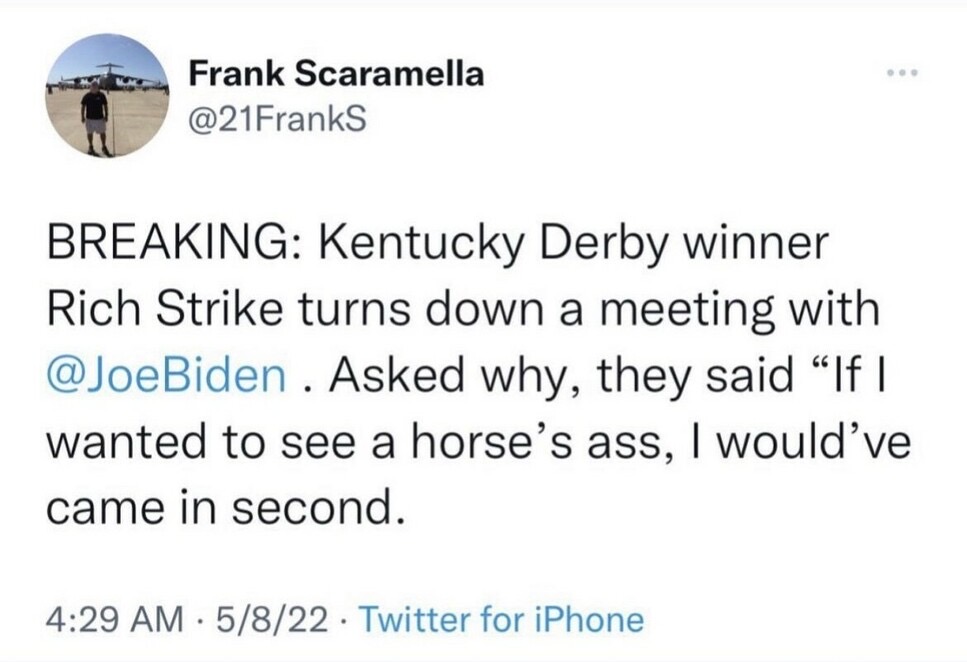Open the three-dot more options menu
This screenshot has height=662, width=967.
(903, 73)
